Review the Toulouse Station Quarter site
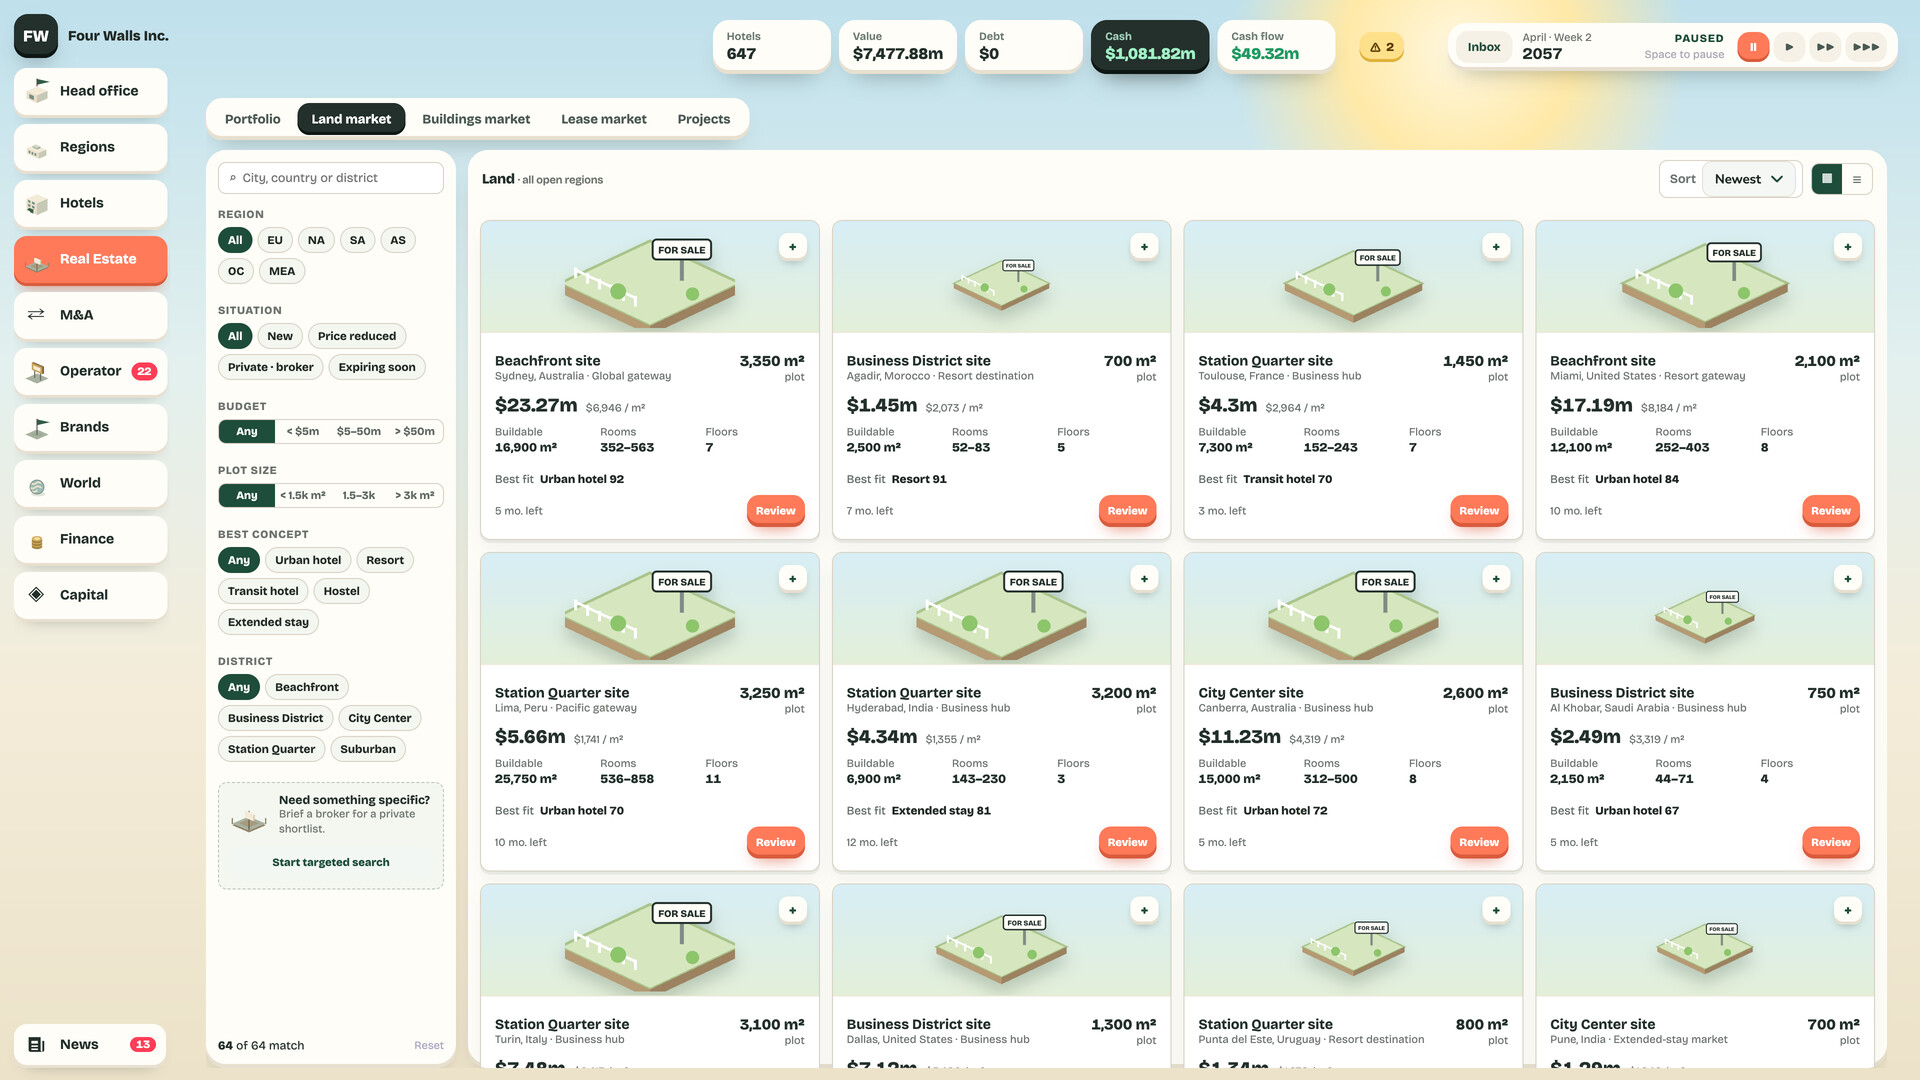 [x=1478, y=511]
